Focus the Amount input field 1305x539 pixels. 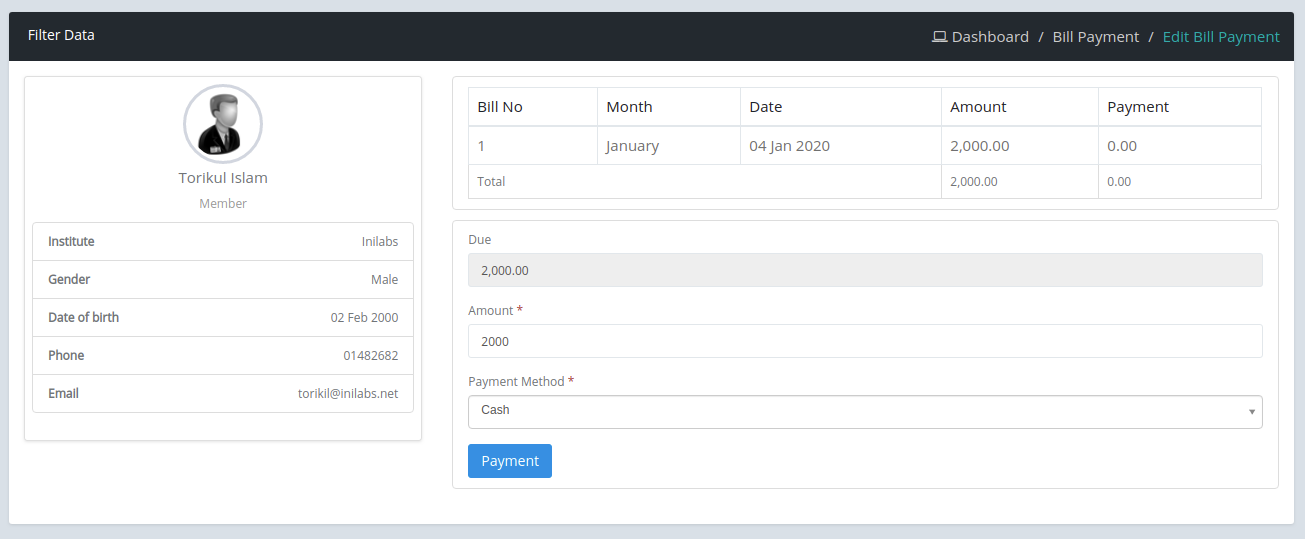(865, 341)
